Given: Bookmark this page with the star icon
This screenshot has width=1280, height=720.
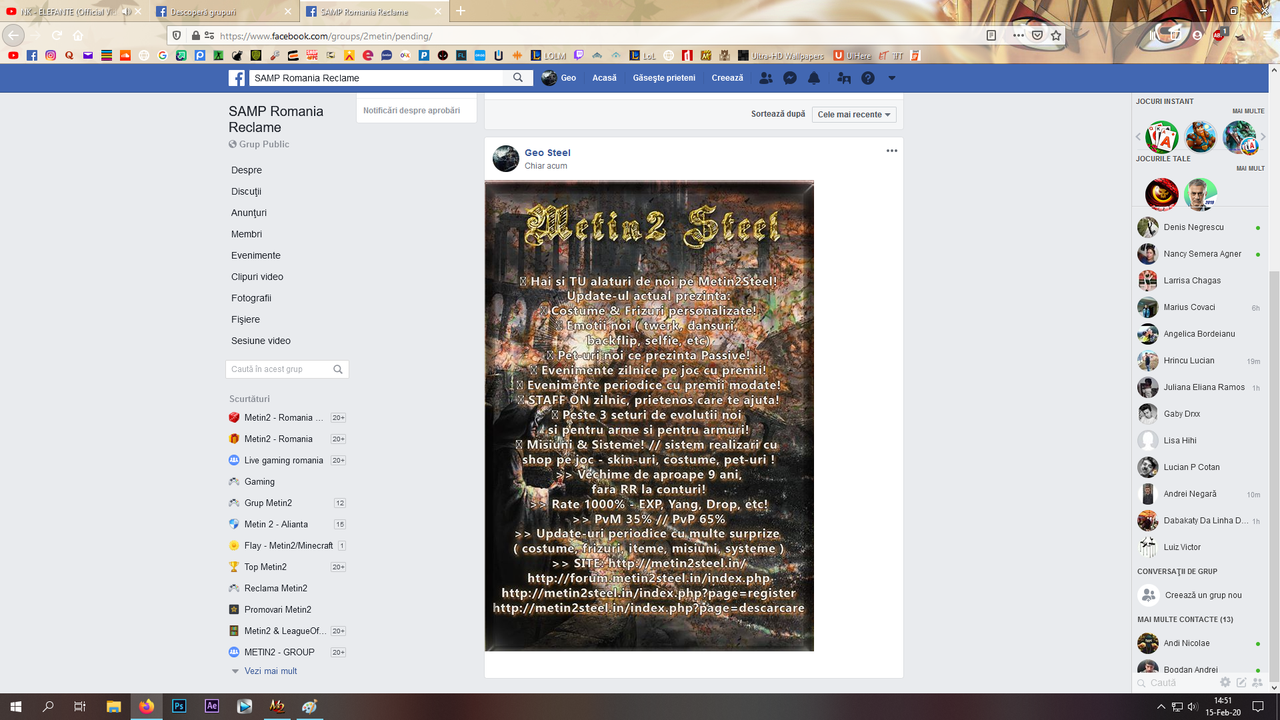Looking at the screenshot, I should pyautogui.click(x=1056, y=35).
